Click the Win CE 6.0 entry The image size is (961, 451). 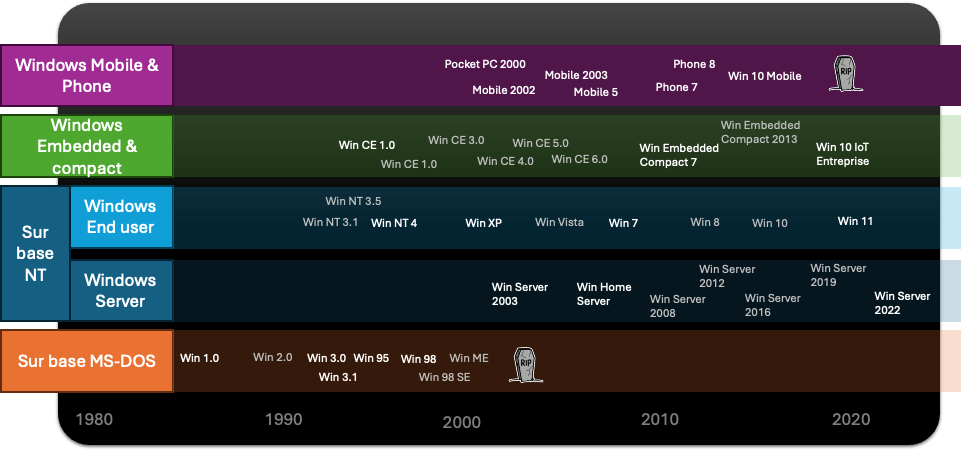coord(580,159)
